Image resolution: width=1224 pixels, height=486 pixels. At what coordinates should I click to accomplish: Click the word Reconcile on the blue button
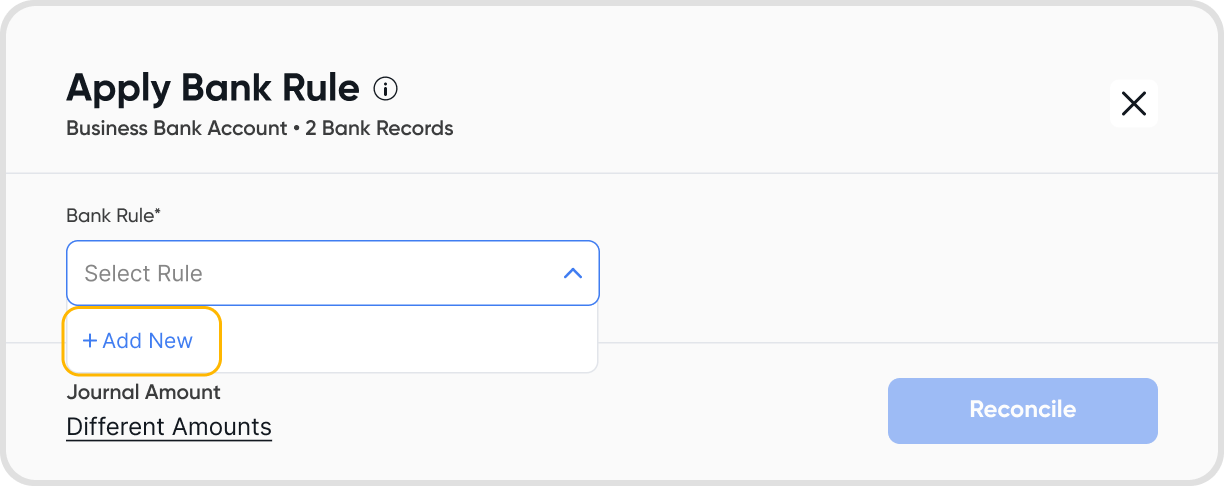coord(1023,409)
